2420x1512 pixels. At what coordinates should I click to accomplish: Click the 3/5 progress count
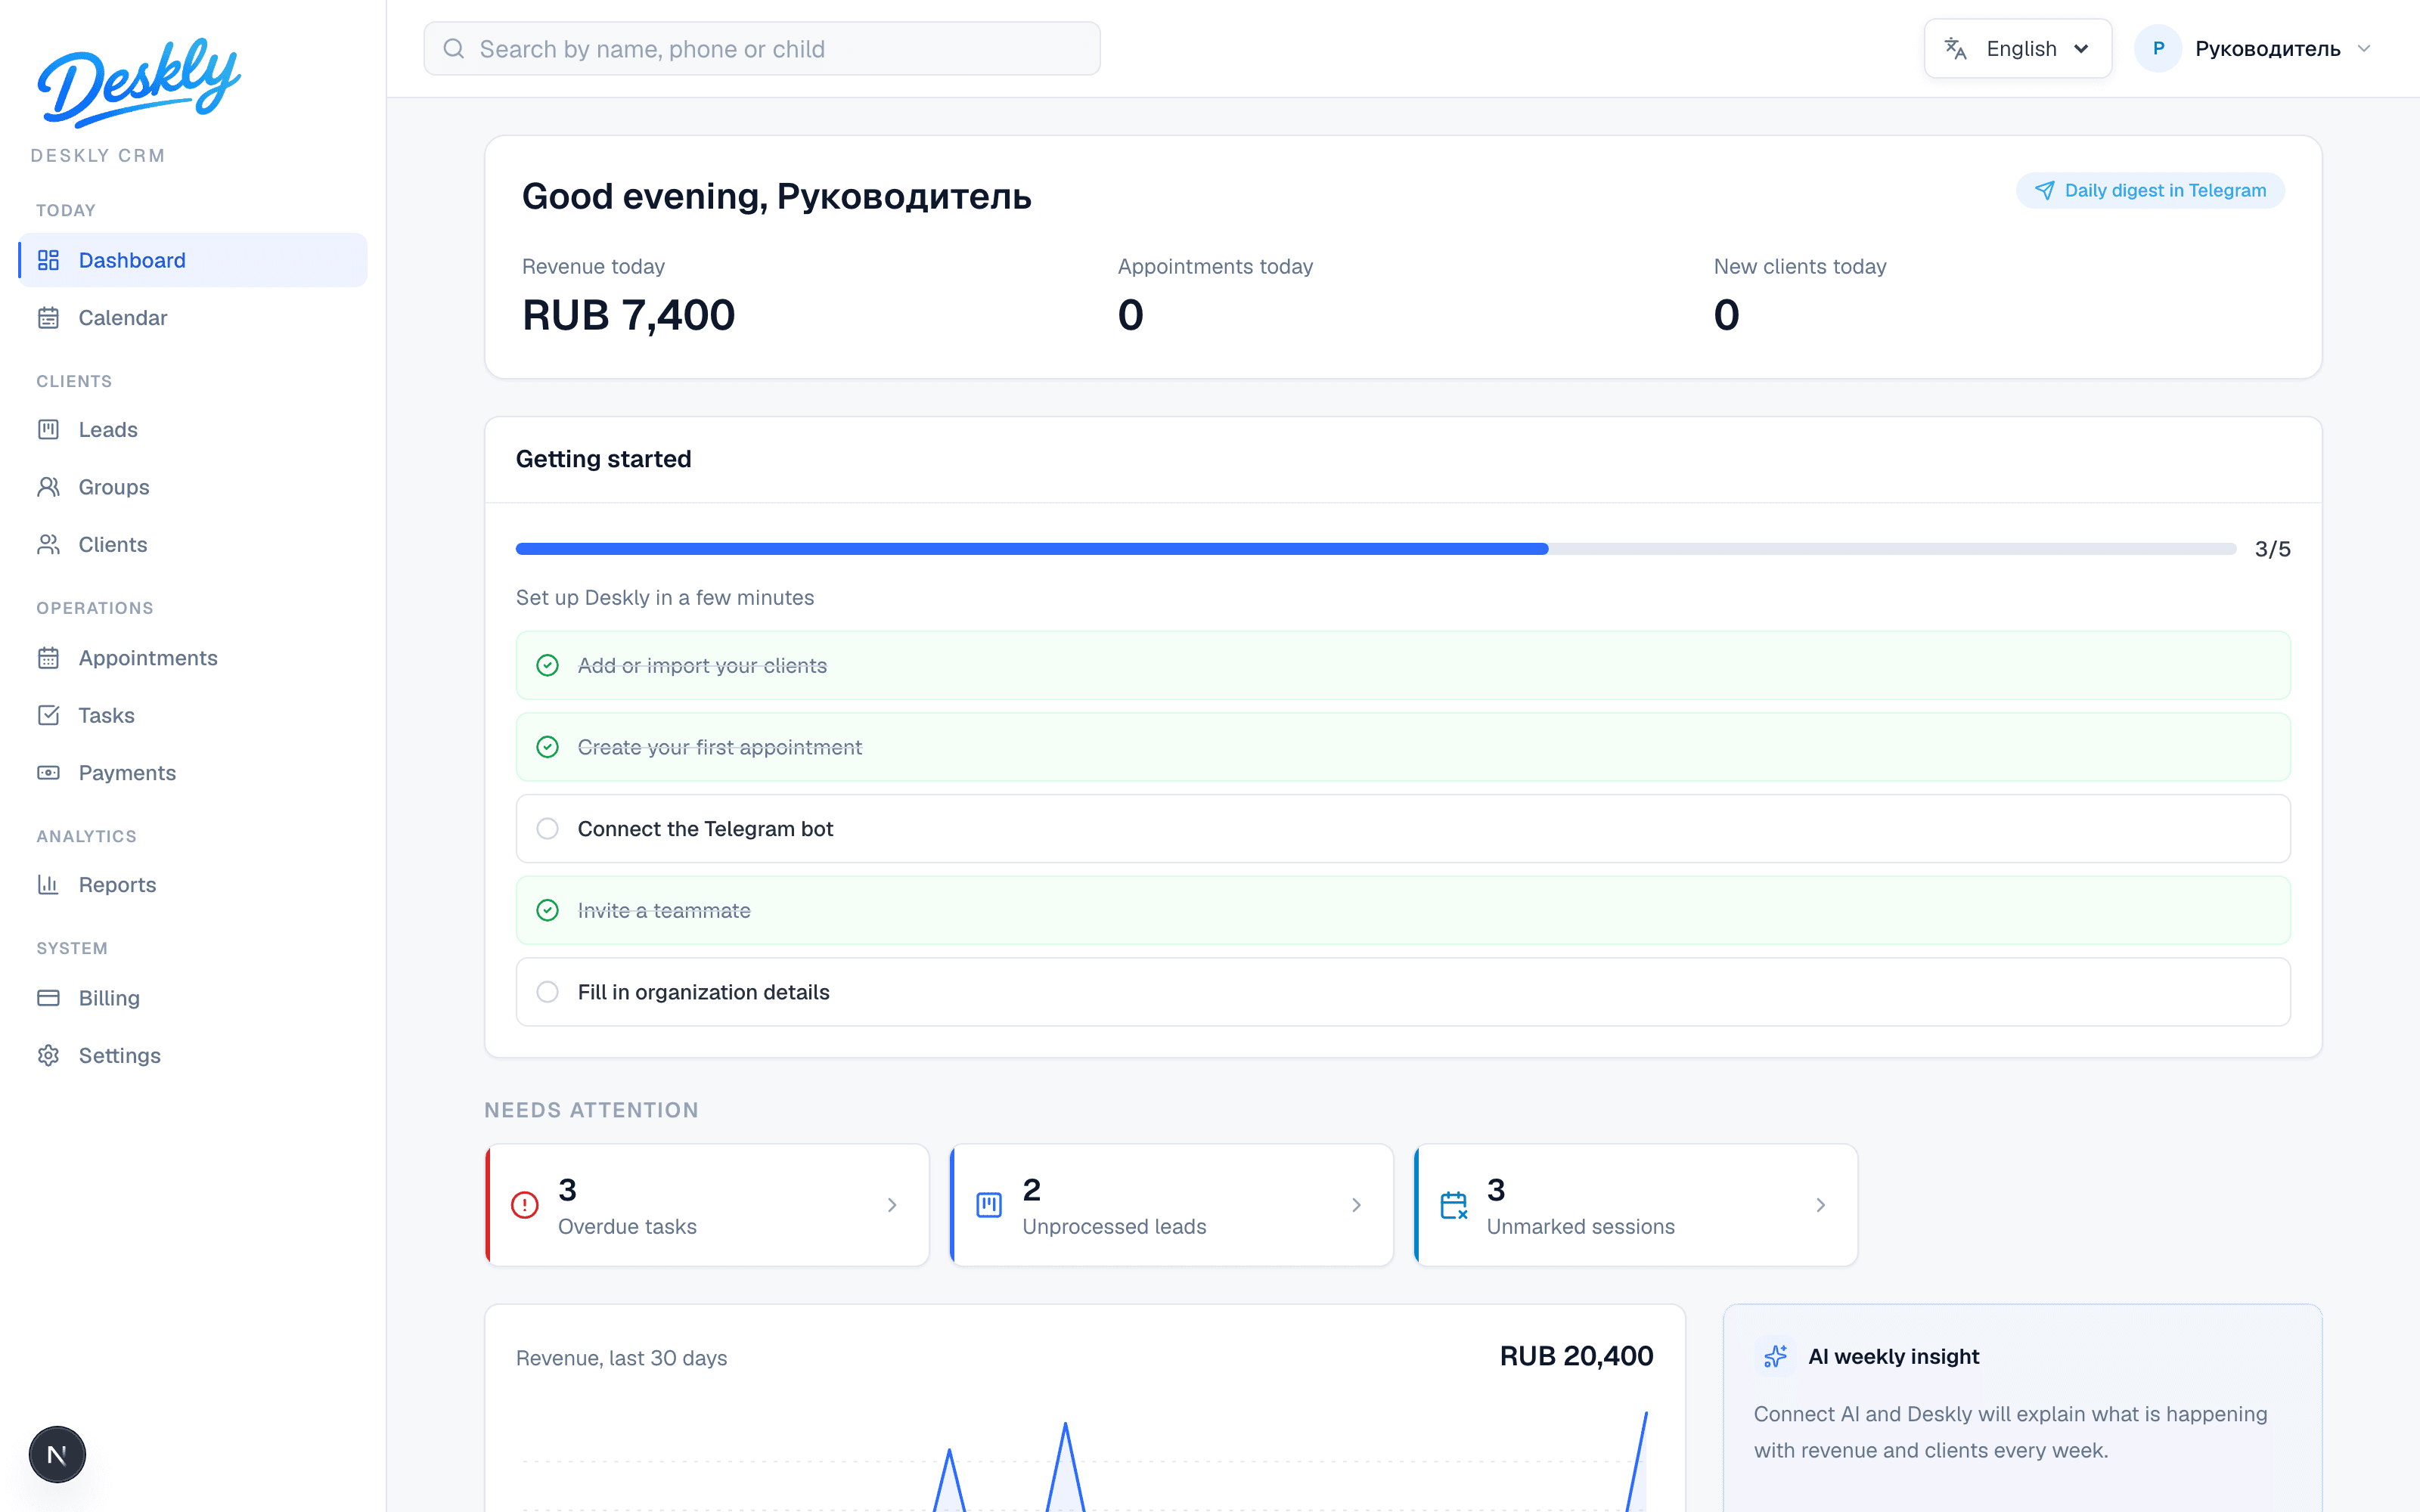2272,549
